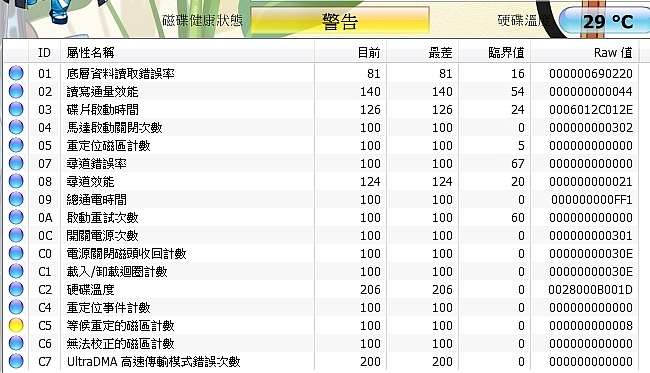The width and height of the screenshot is (650, 373).
Task: Click the 最差 column header
Action: pos(422,53)
